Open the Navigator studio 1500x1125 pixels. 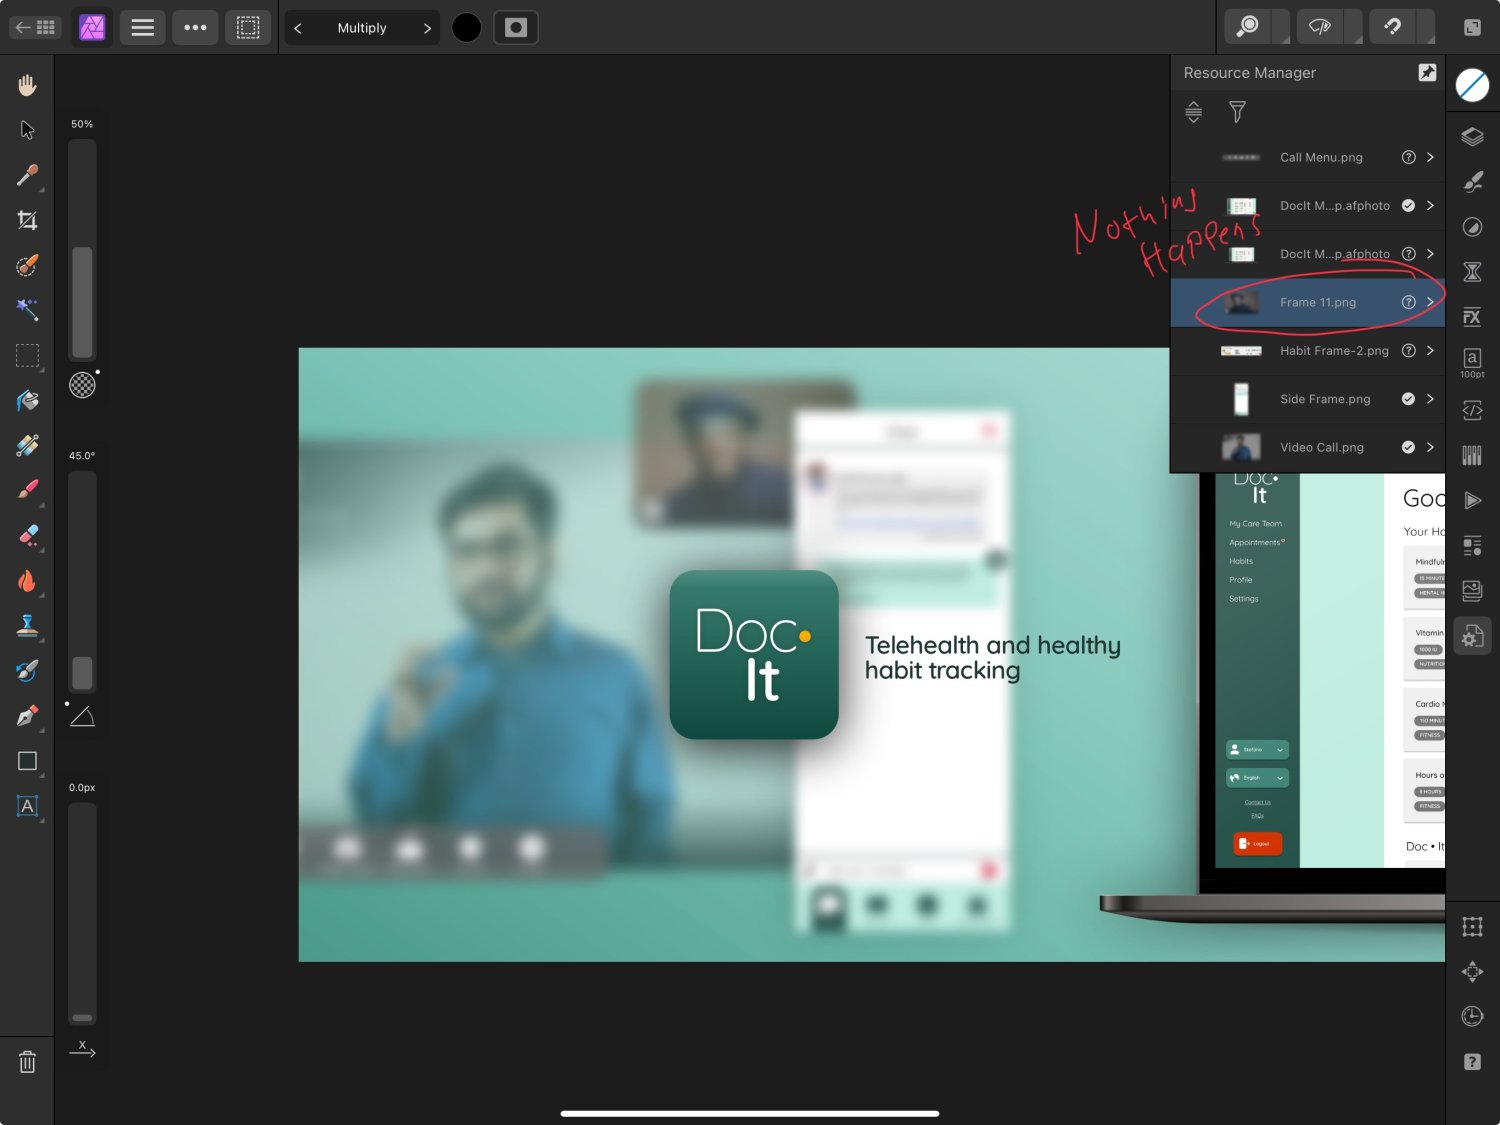pos(1472,972)
